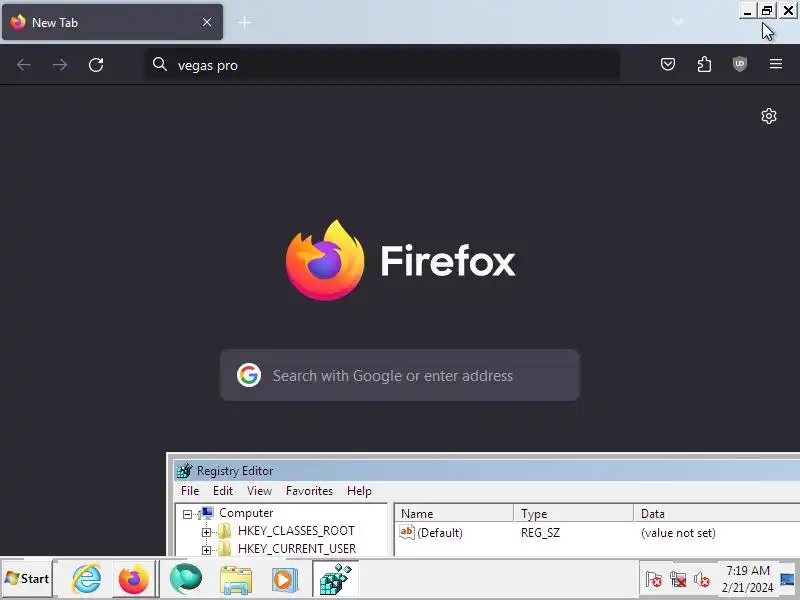800x600 pixels.
Task: Expand the HKEY_CLASSES_ROOT node
Action: [x=206, y=532]
